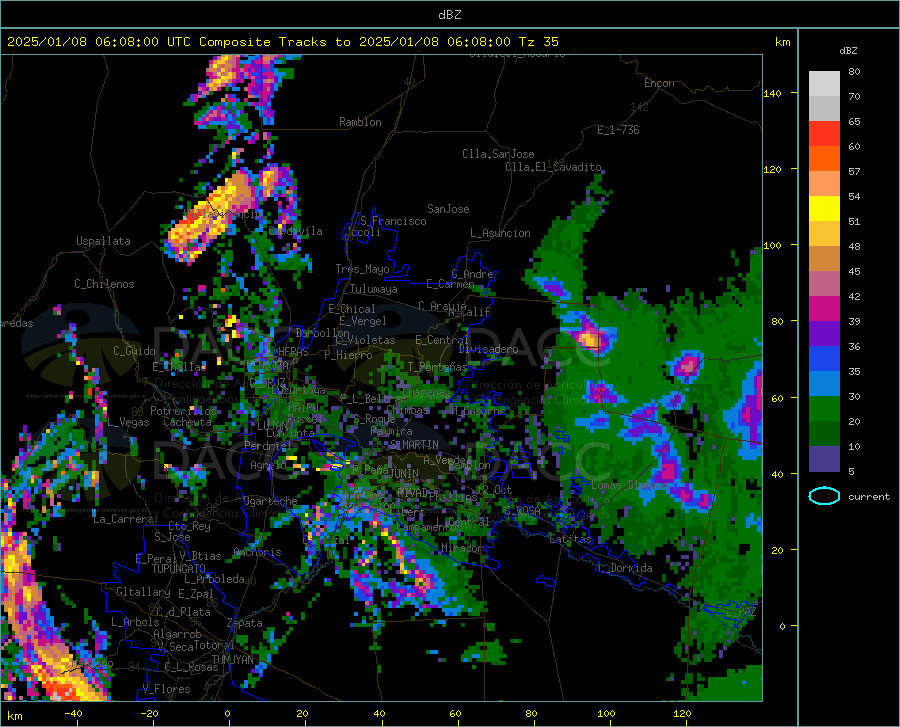Click the 'Algarrob' map label
Screen dimensions: 900x727
(177, 634)
